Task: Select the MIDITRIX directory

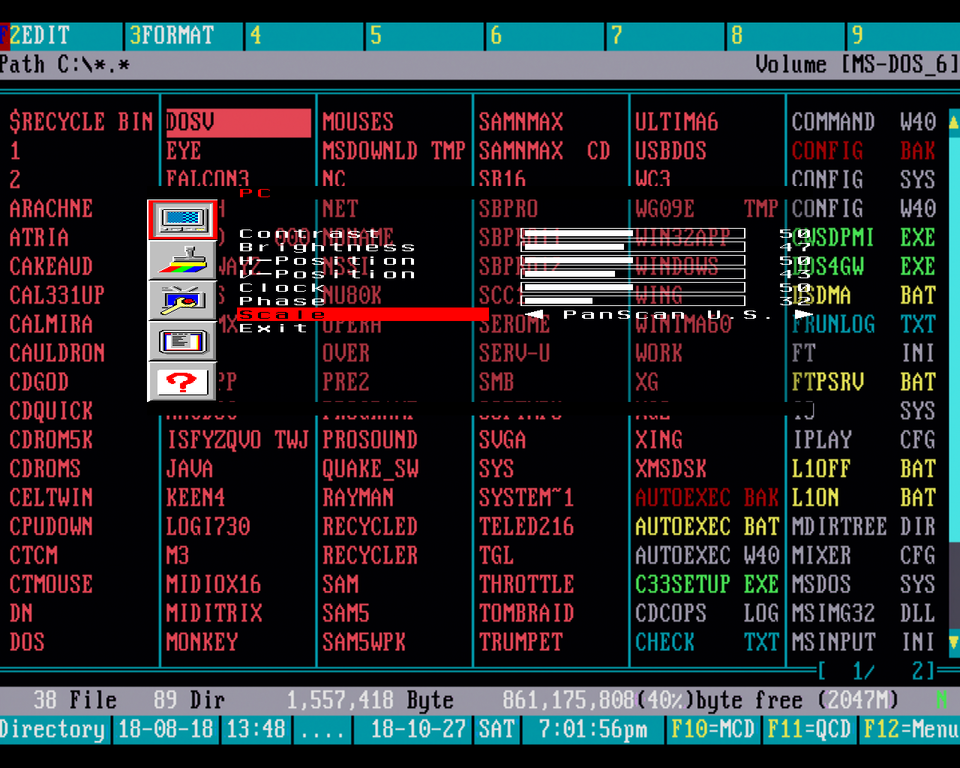Action: coord(214,613)
